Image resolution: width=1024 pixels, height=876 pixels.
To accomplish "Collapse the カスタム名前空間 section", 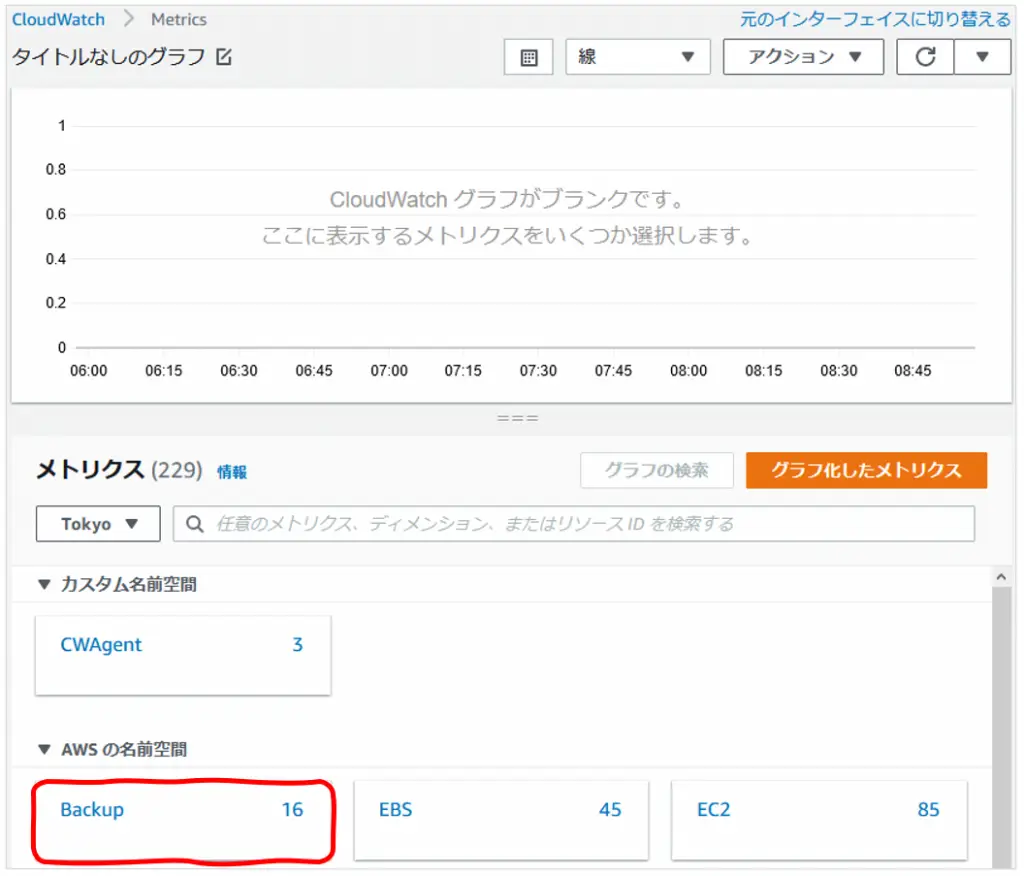I will point(44,584).
